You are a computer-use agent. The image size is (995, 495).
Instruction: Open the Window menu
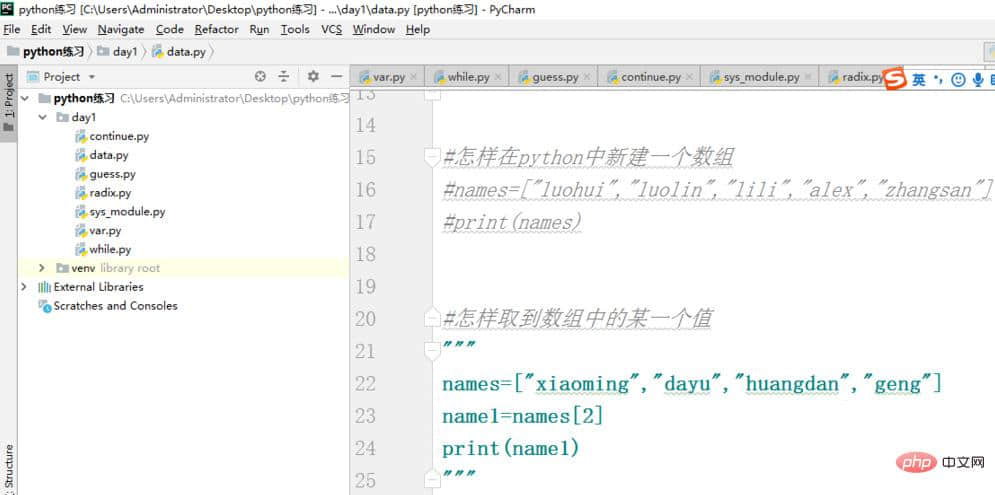point(374,29)
